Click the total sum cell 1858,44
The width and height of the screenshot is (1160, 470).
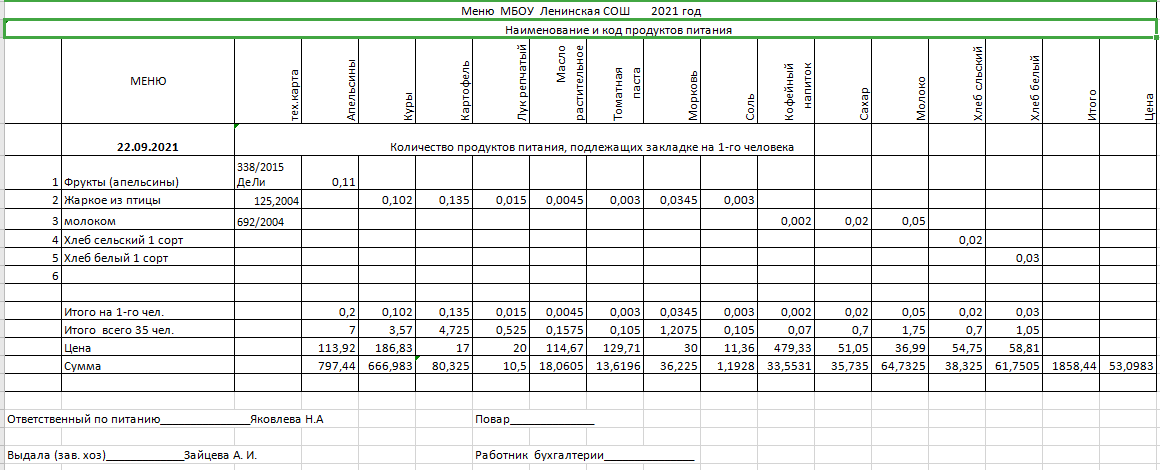tap(1070, 367)
